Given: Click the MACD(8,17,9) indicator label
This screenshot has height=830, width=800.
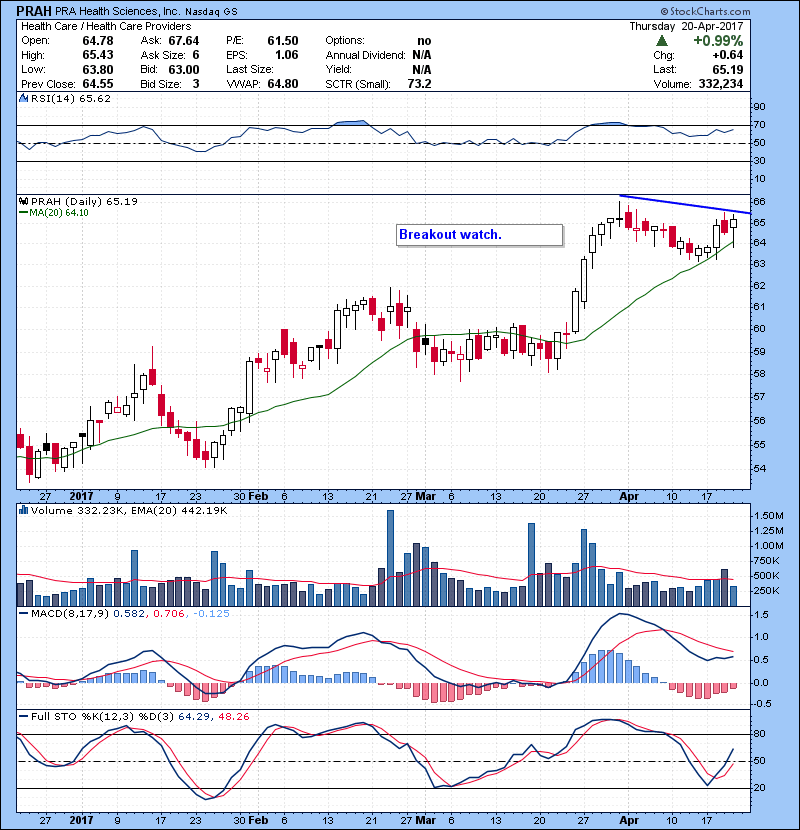Looking at the screenshot, I should [70, 614].
